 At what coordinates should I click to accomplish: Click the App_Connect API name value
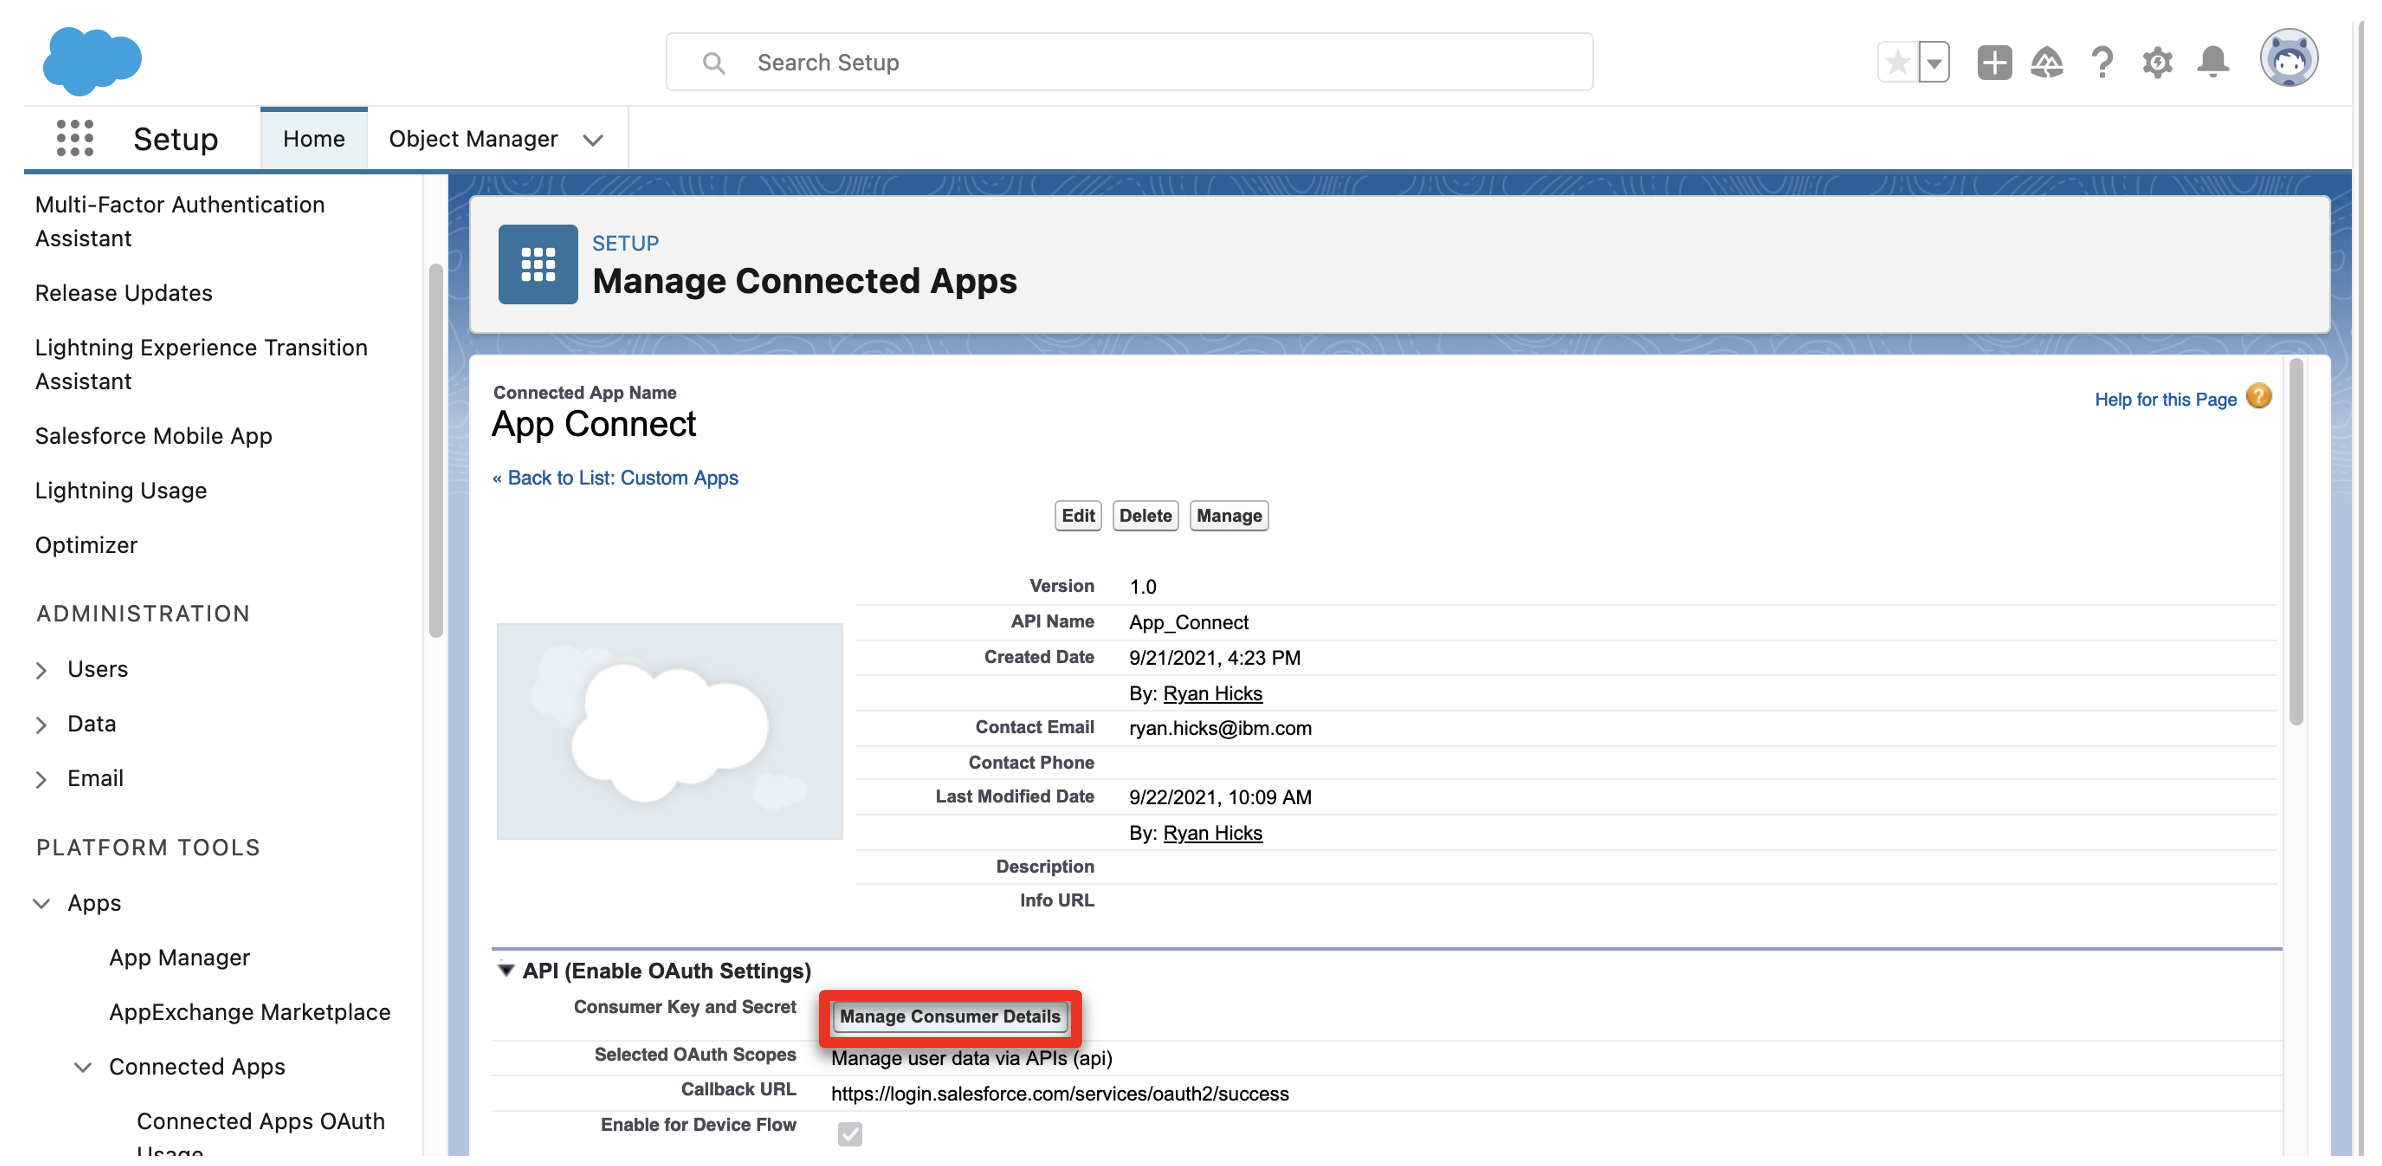coord(1189,622)
